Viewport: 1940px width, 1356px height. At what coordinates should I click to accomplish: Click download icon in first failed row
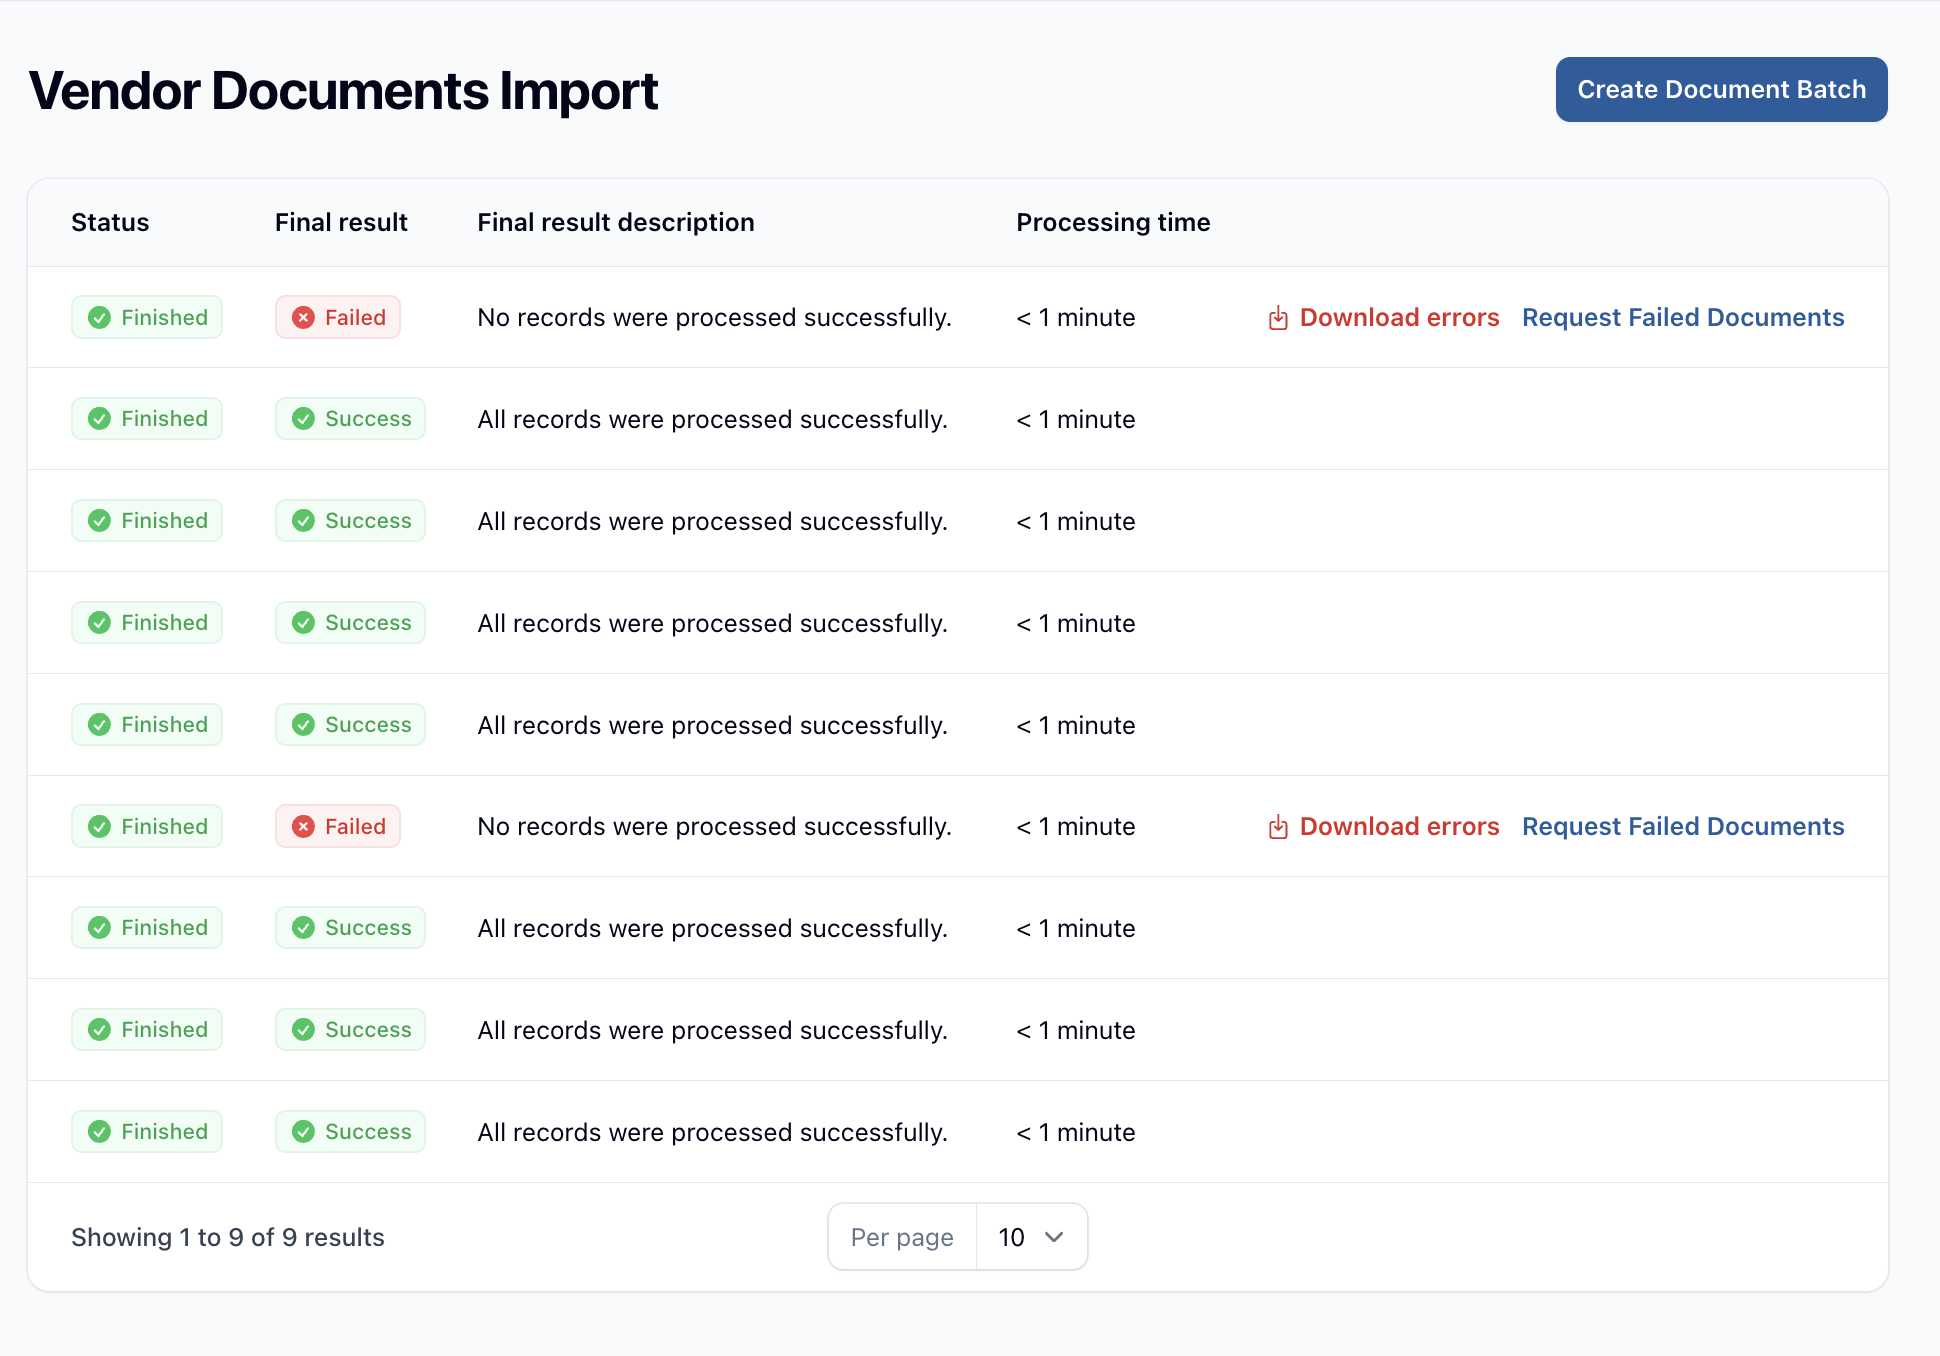tap(1278, 318)
